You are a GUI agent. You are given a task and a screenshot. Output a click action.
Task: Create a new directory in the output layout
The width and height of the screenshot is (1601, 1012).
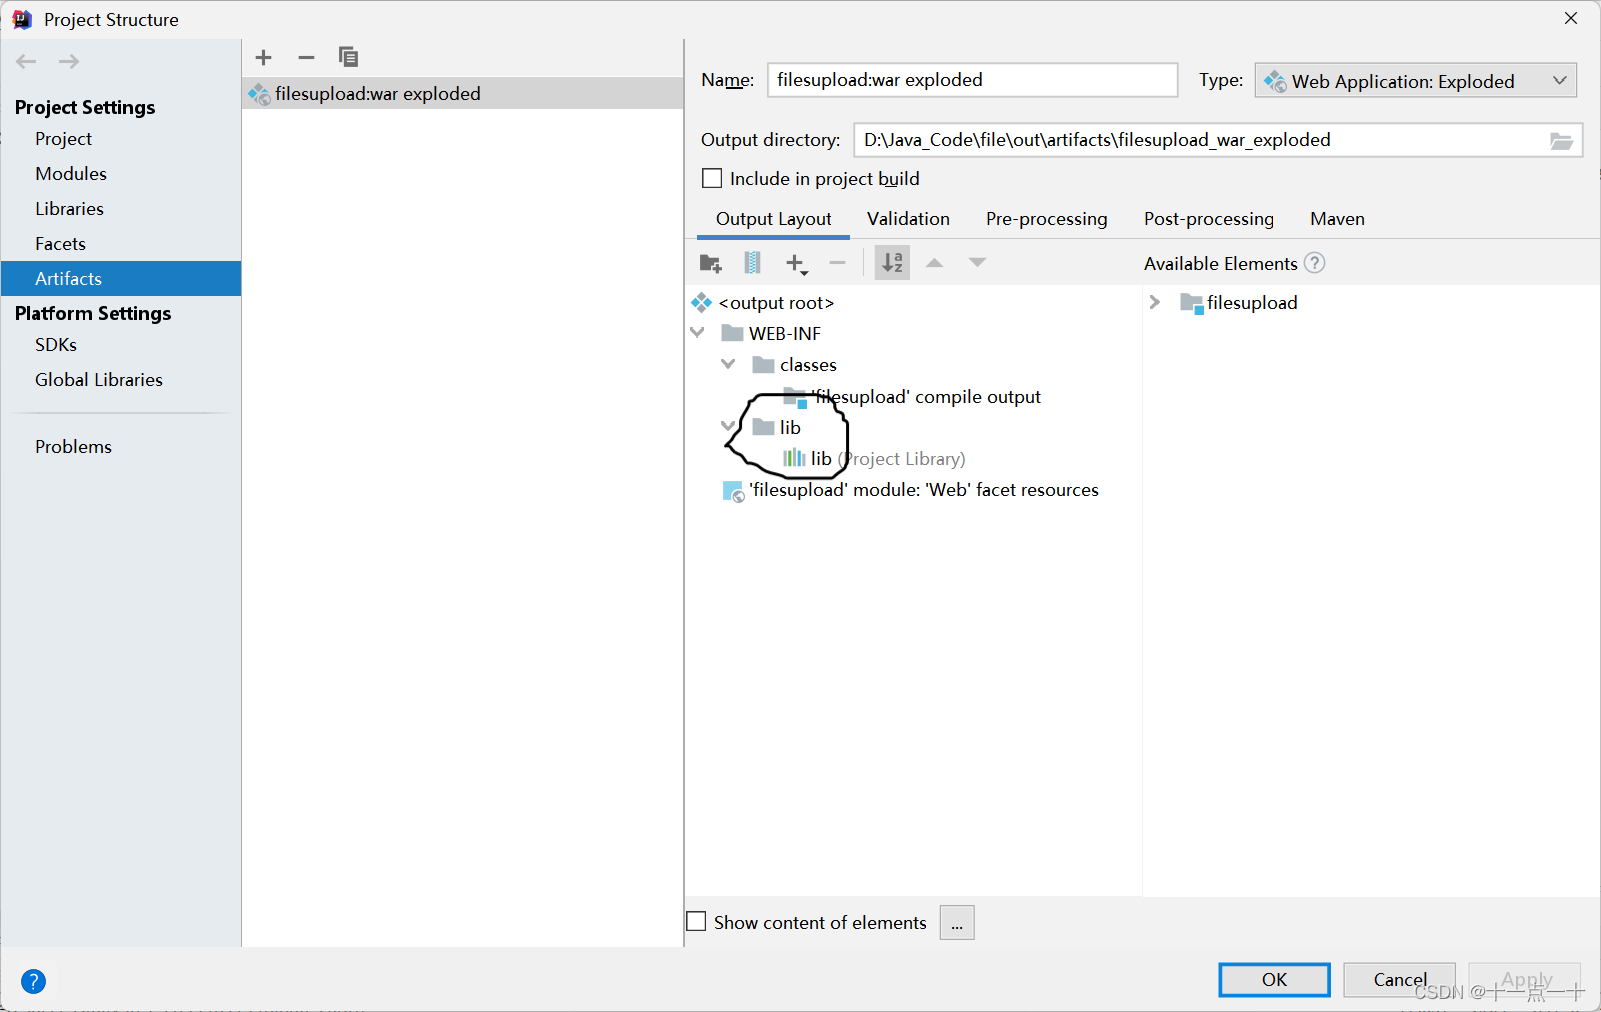[710, 262]
